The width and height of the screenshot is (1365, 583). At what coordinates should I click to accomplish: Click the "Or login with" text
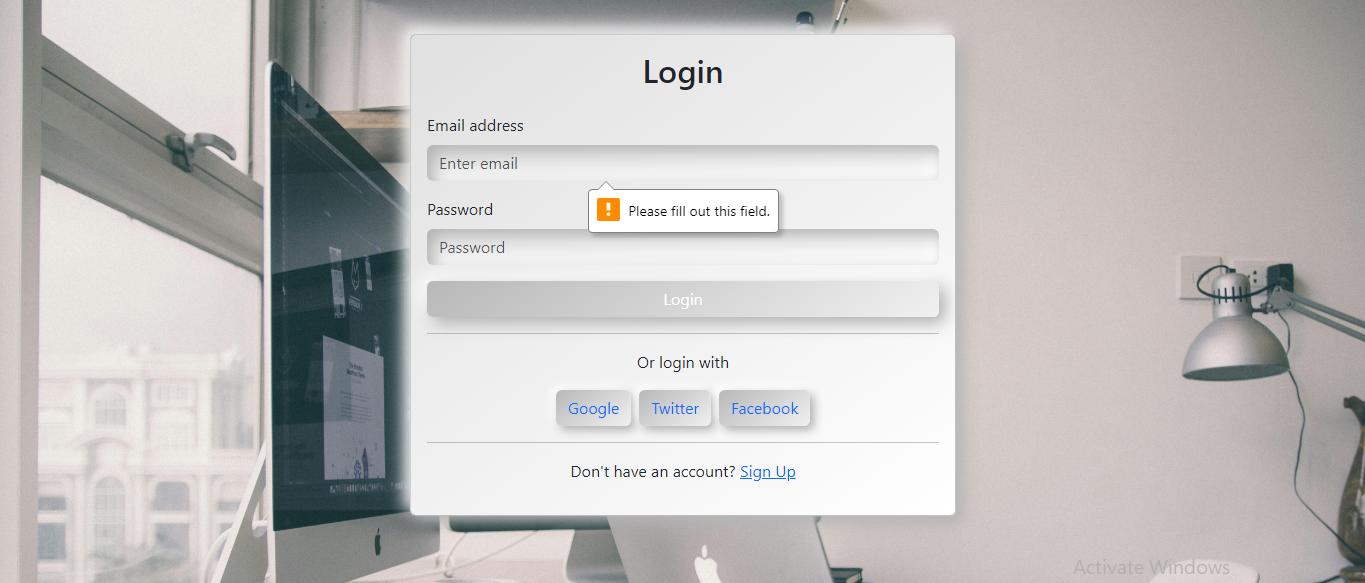coord(683,362)
